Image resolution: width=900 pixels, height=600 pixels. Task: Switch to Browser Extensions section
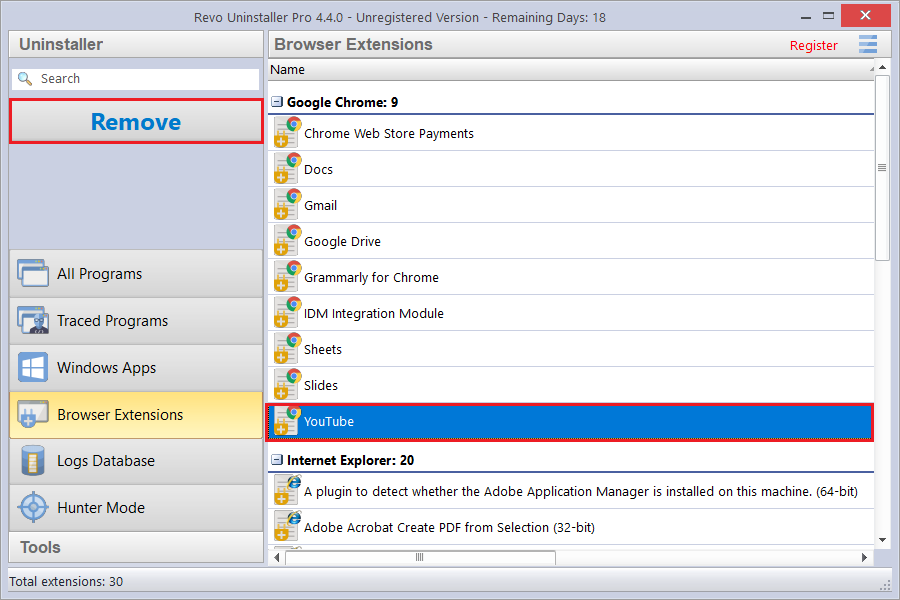tap(136, 415)
